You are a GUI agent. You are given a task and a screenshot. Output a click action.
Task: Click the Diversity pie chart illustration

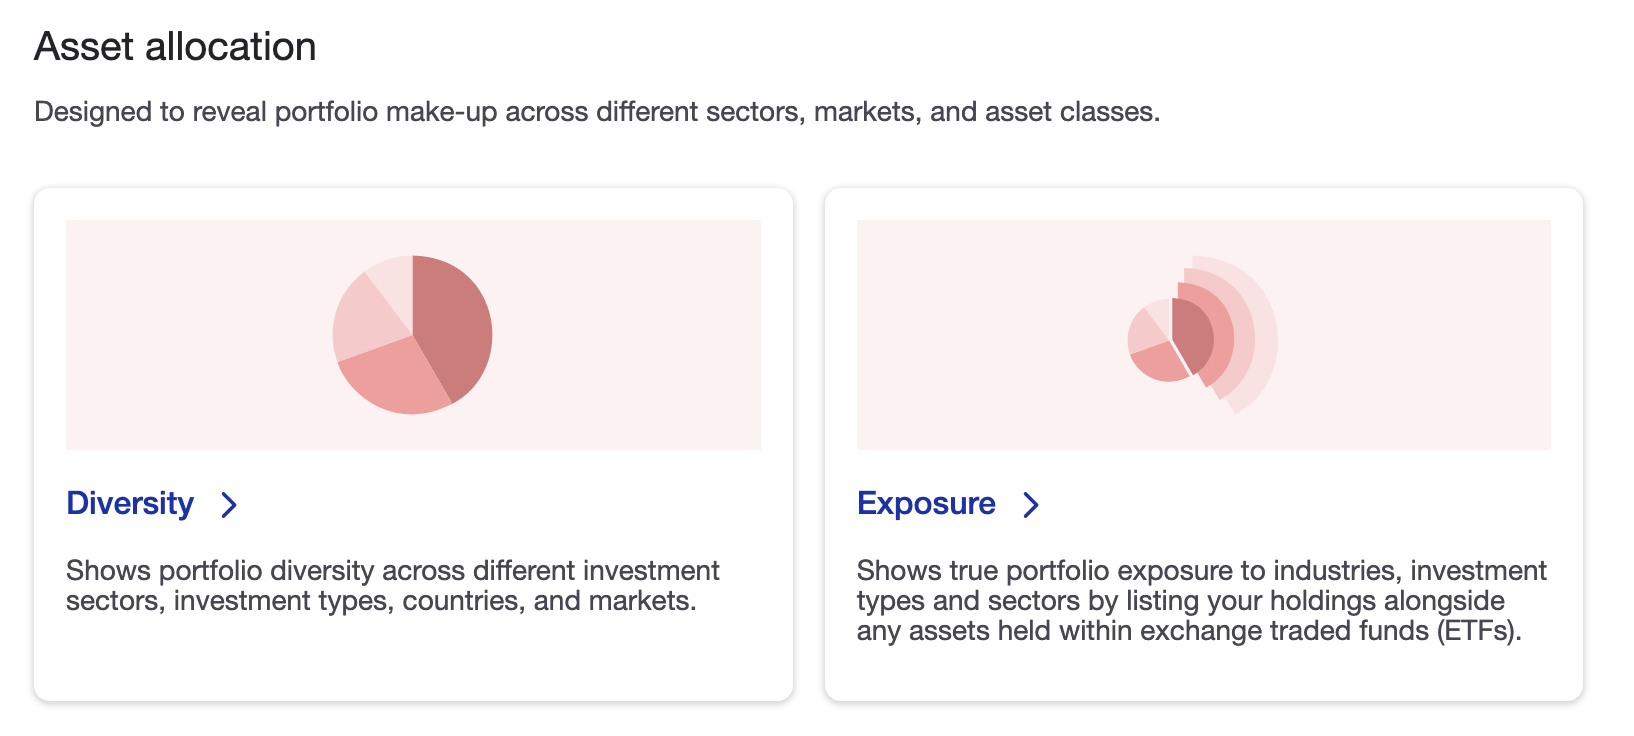pyautogui.click(x=413, y=333)
